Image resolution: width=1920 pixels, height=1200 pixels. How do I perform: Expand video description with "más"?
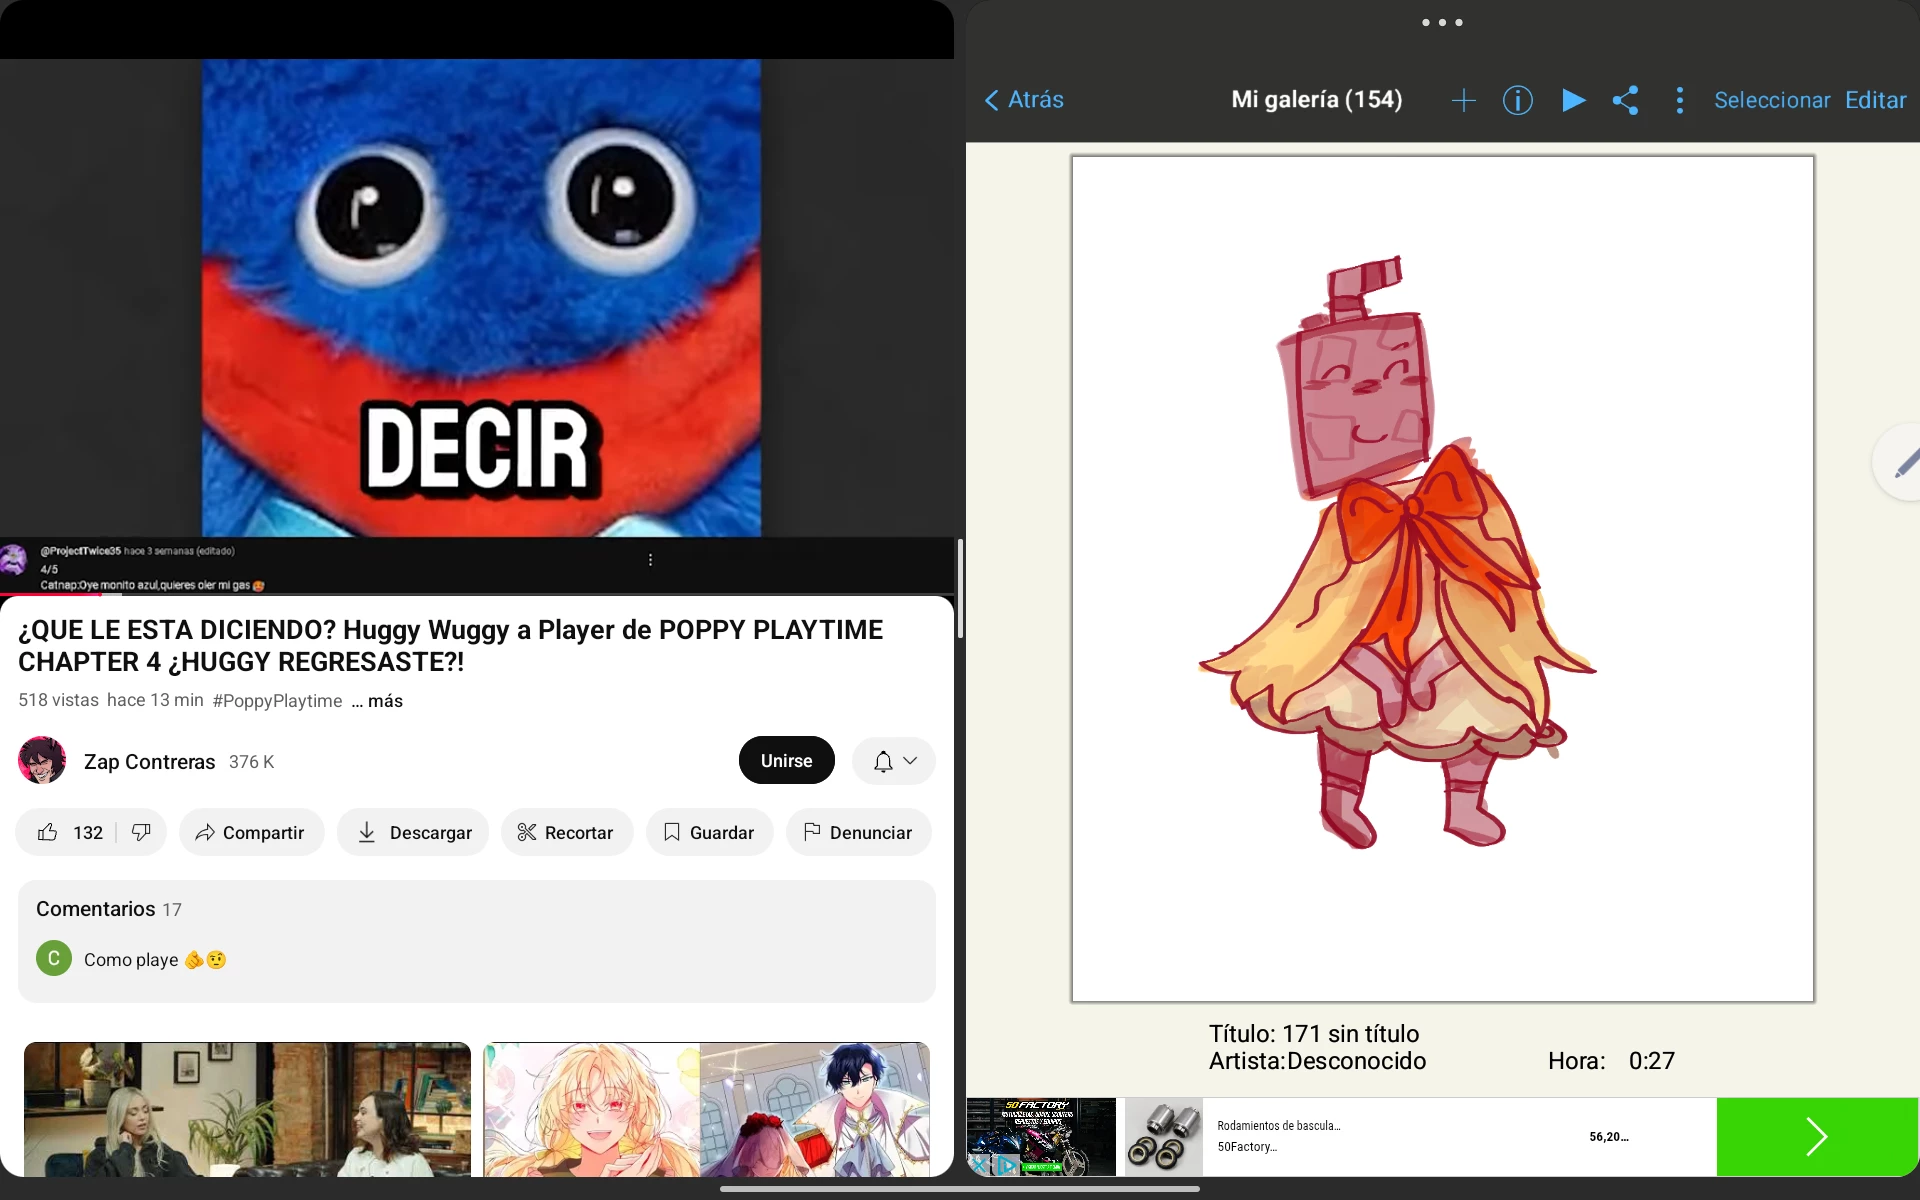tap(385, 701)
